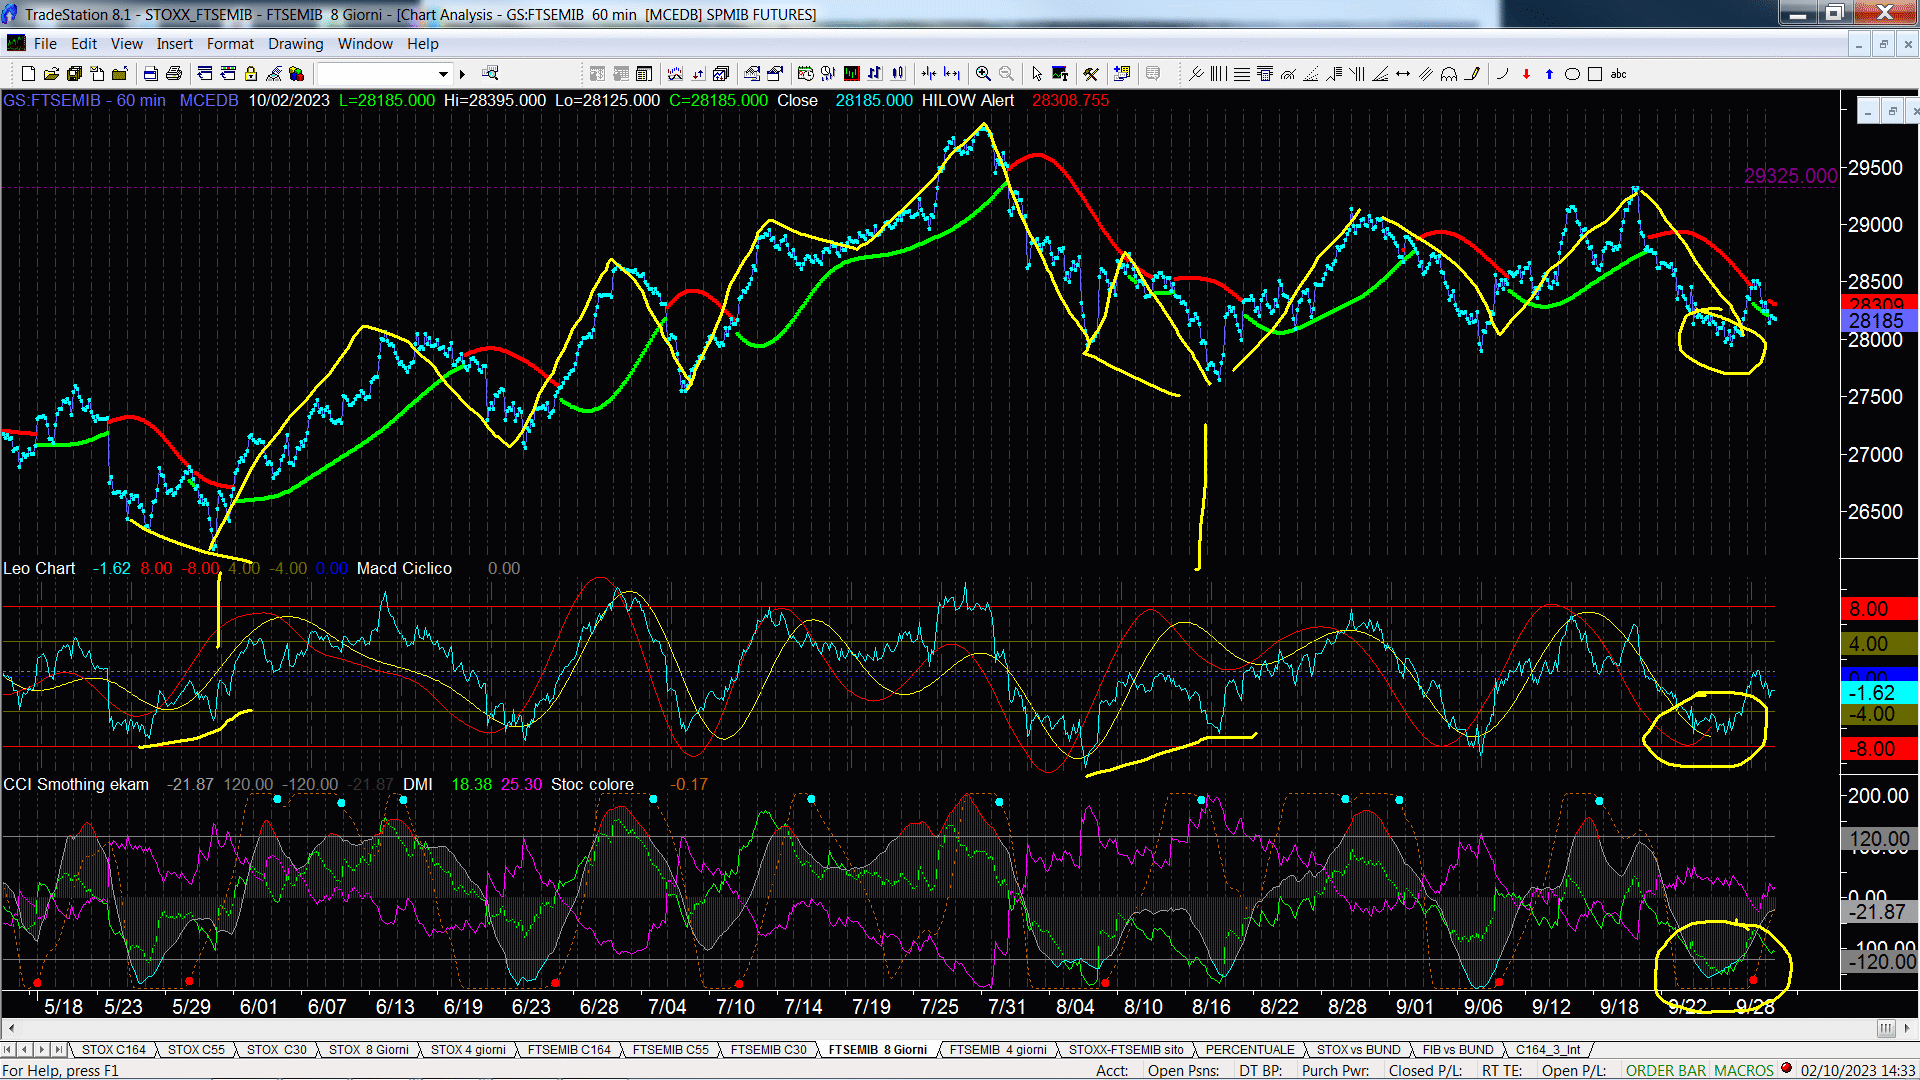Viewport: 1920px width, 1080px height.
Task: Click the empty symbol input field
Action: click(x=376, y=74)
